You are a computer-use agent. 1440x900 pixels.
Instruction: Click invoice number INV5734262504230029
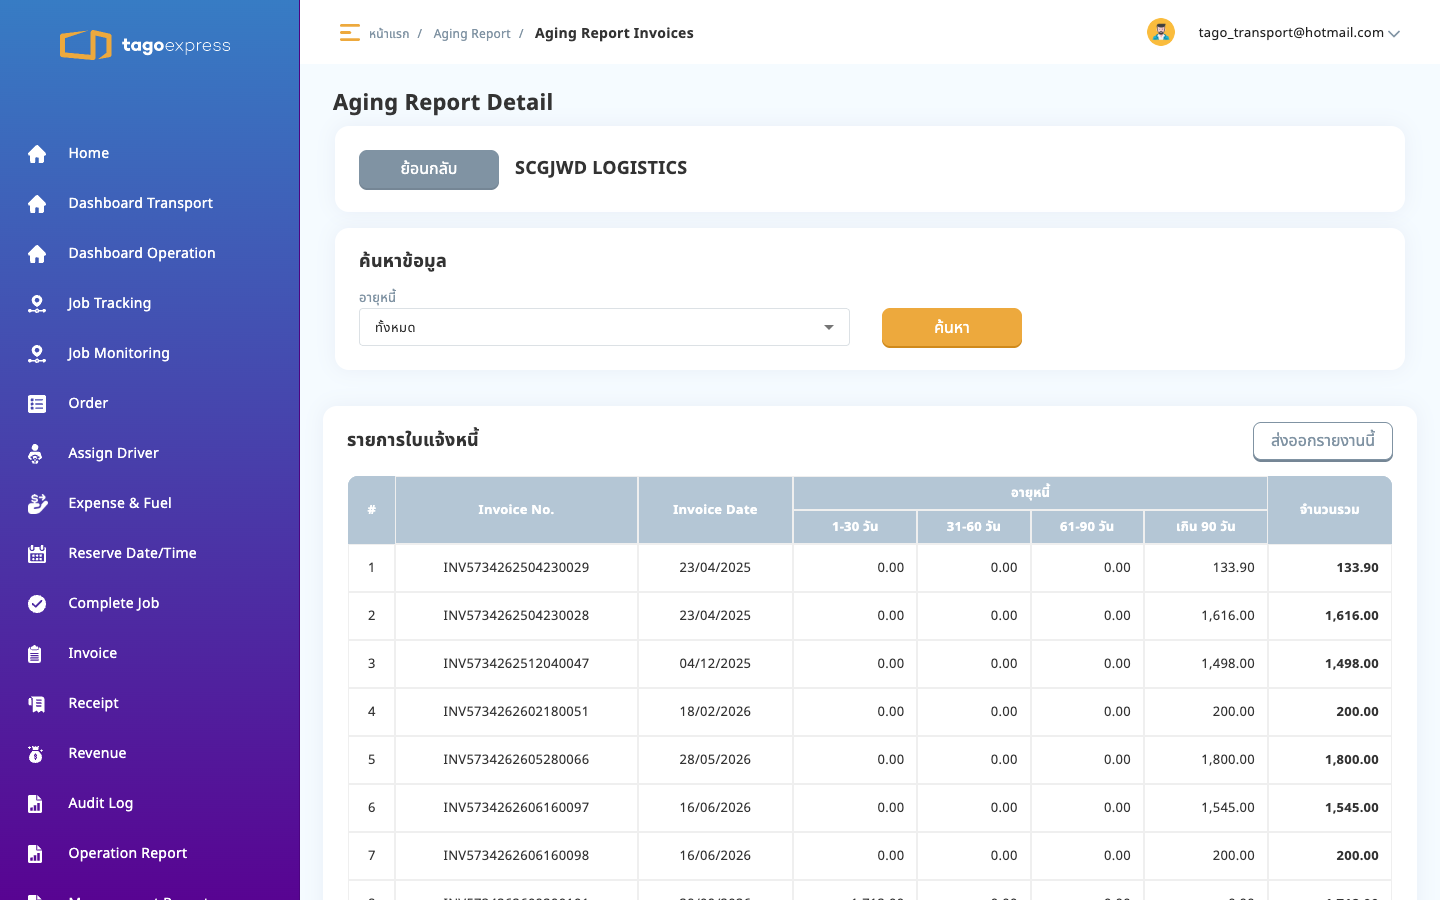click(x=516, y=567)
